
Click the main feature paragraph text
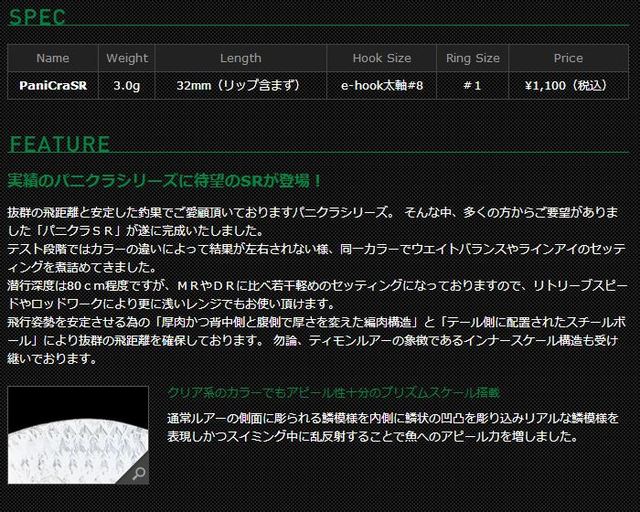(317, 285)
